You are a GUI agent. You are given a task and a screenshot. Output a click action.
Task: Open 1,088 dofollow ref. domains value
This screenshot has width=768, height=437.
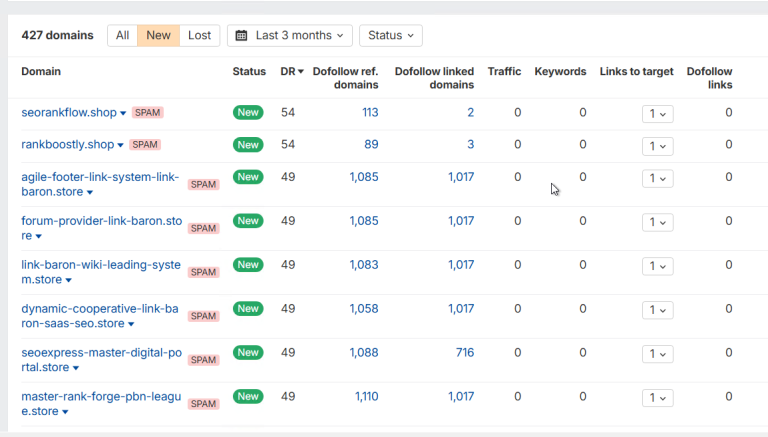point(363,353)
